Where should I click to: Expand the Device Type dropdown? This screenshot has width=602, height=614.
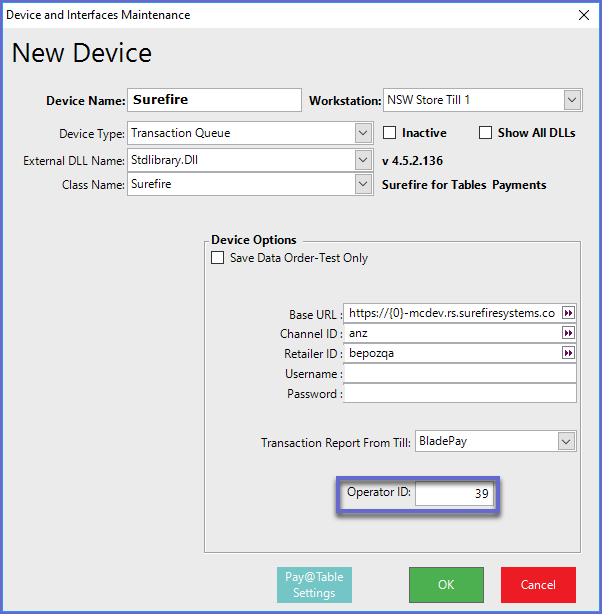coord(362,132)
